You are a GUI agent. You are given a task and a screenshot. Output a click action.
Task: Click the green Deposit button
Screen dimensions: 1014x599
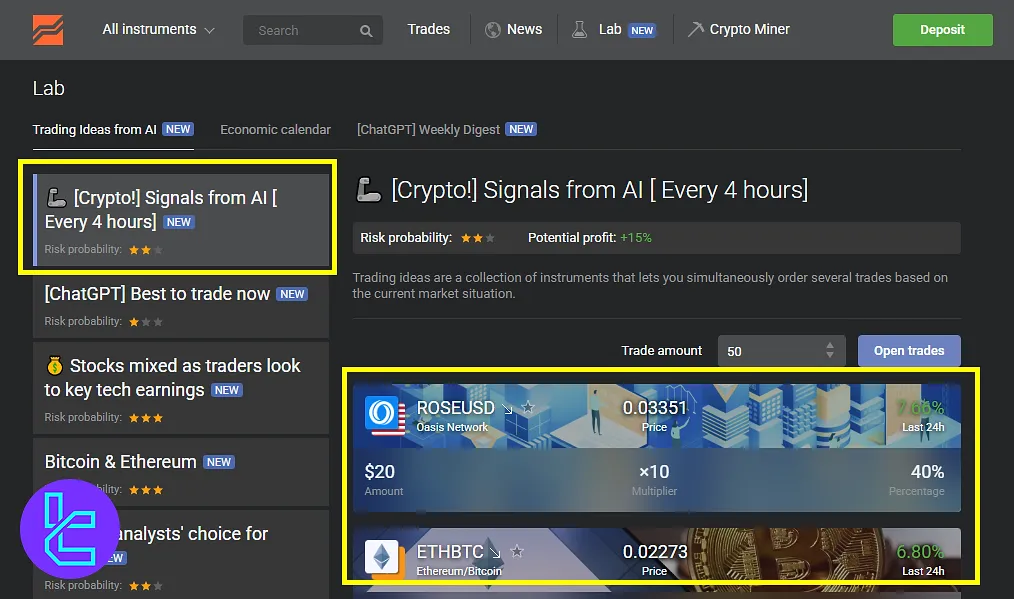(x=942, y=30)
